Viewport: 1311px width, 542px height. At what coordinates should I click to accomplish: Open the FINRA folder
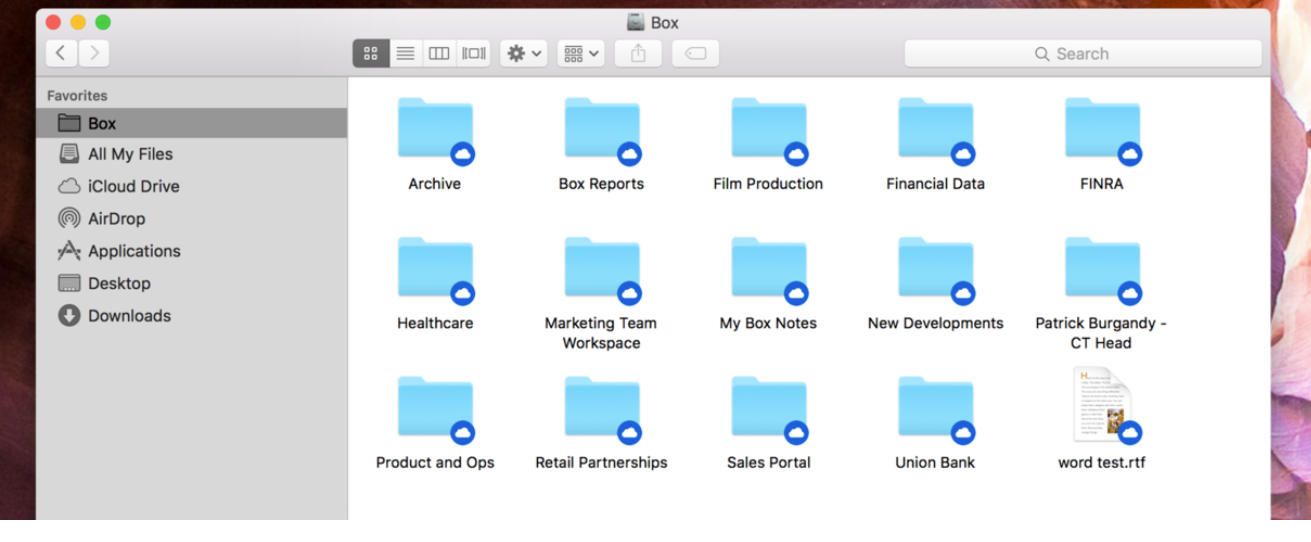click(1102, 128)
